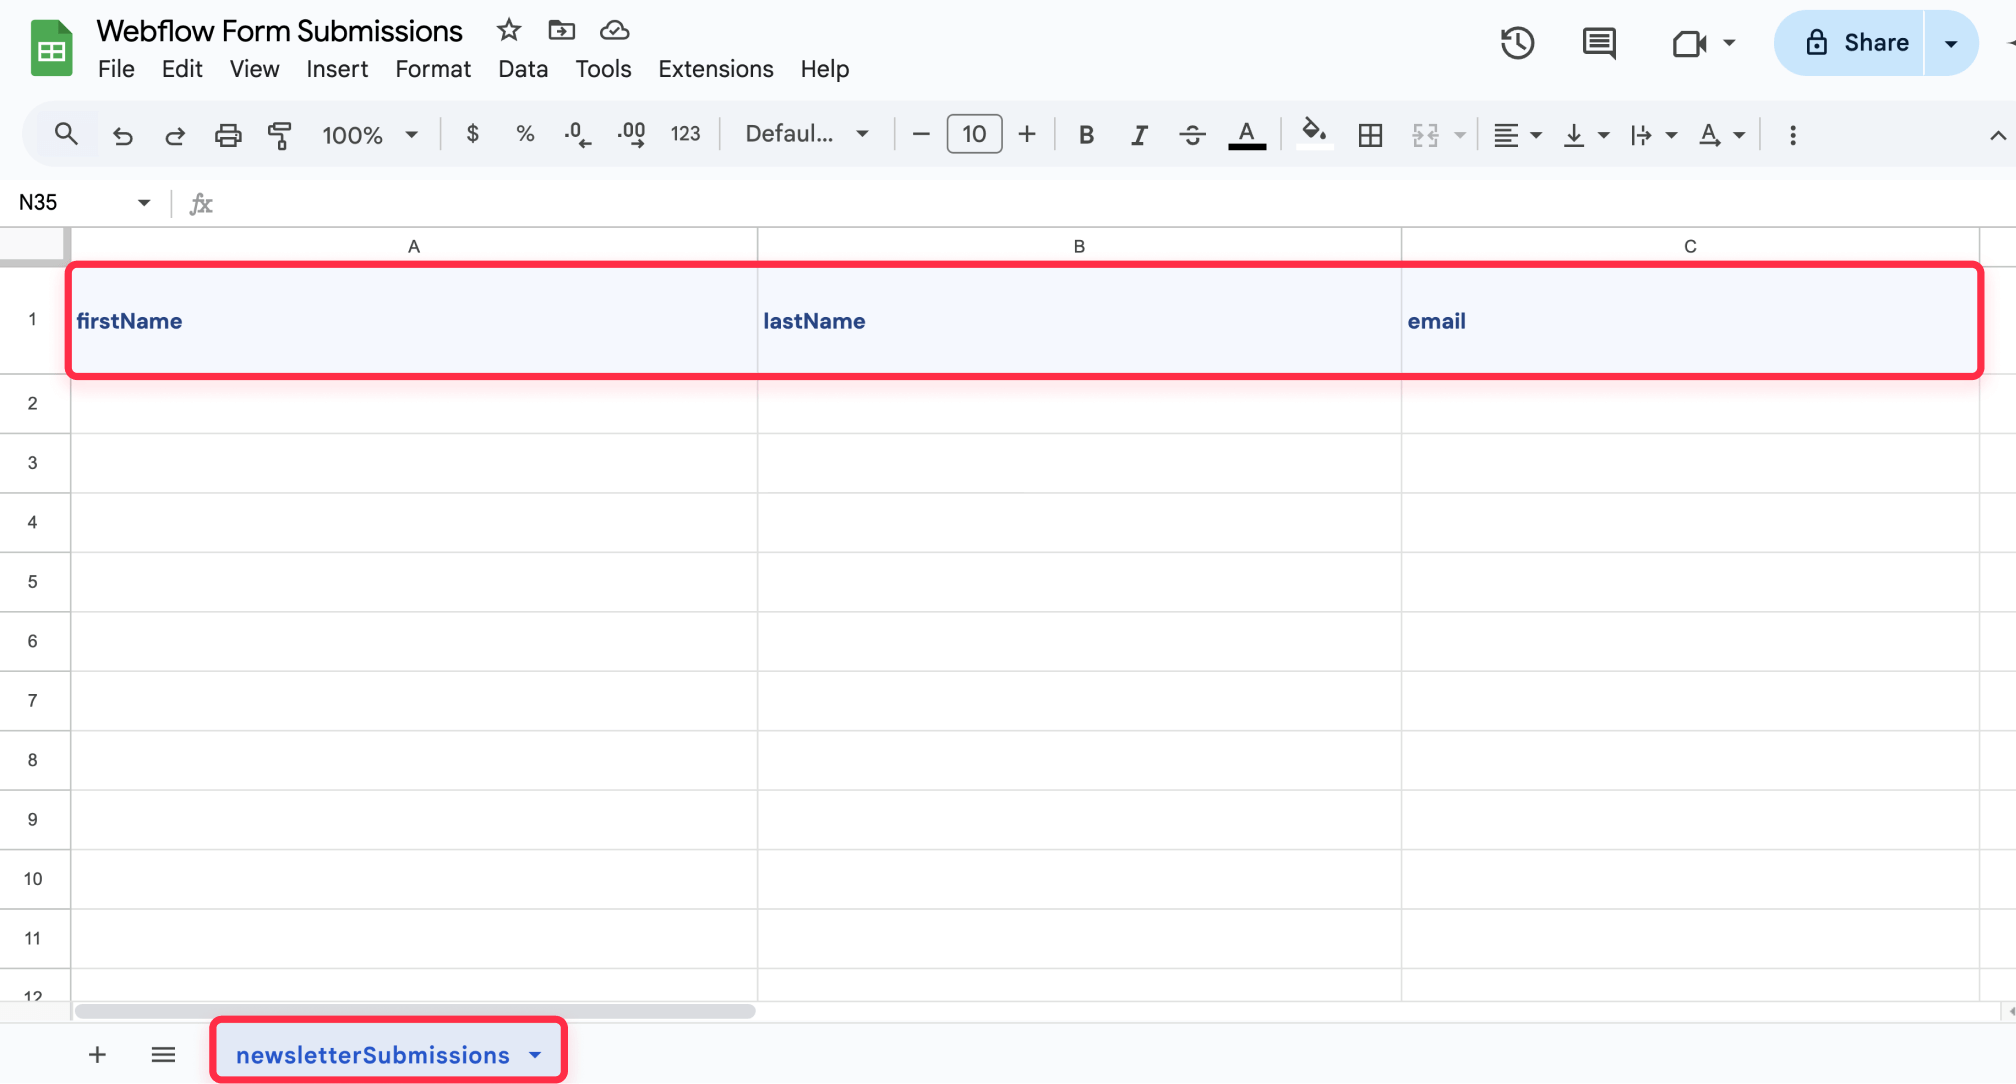Decrease decimal places
2016x1084 pixels.
coord(577,134)
